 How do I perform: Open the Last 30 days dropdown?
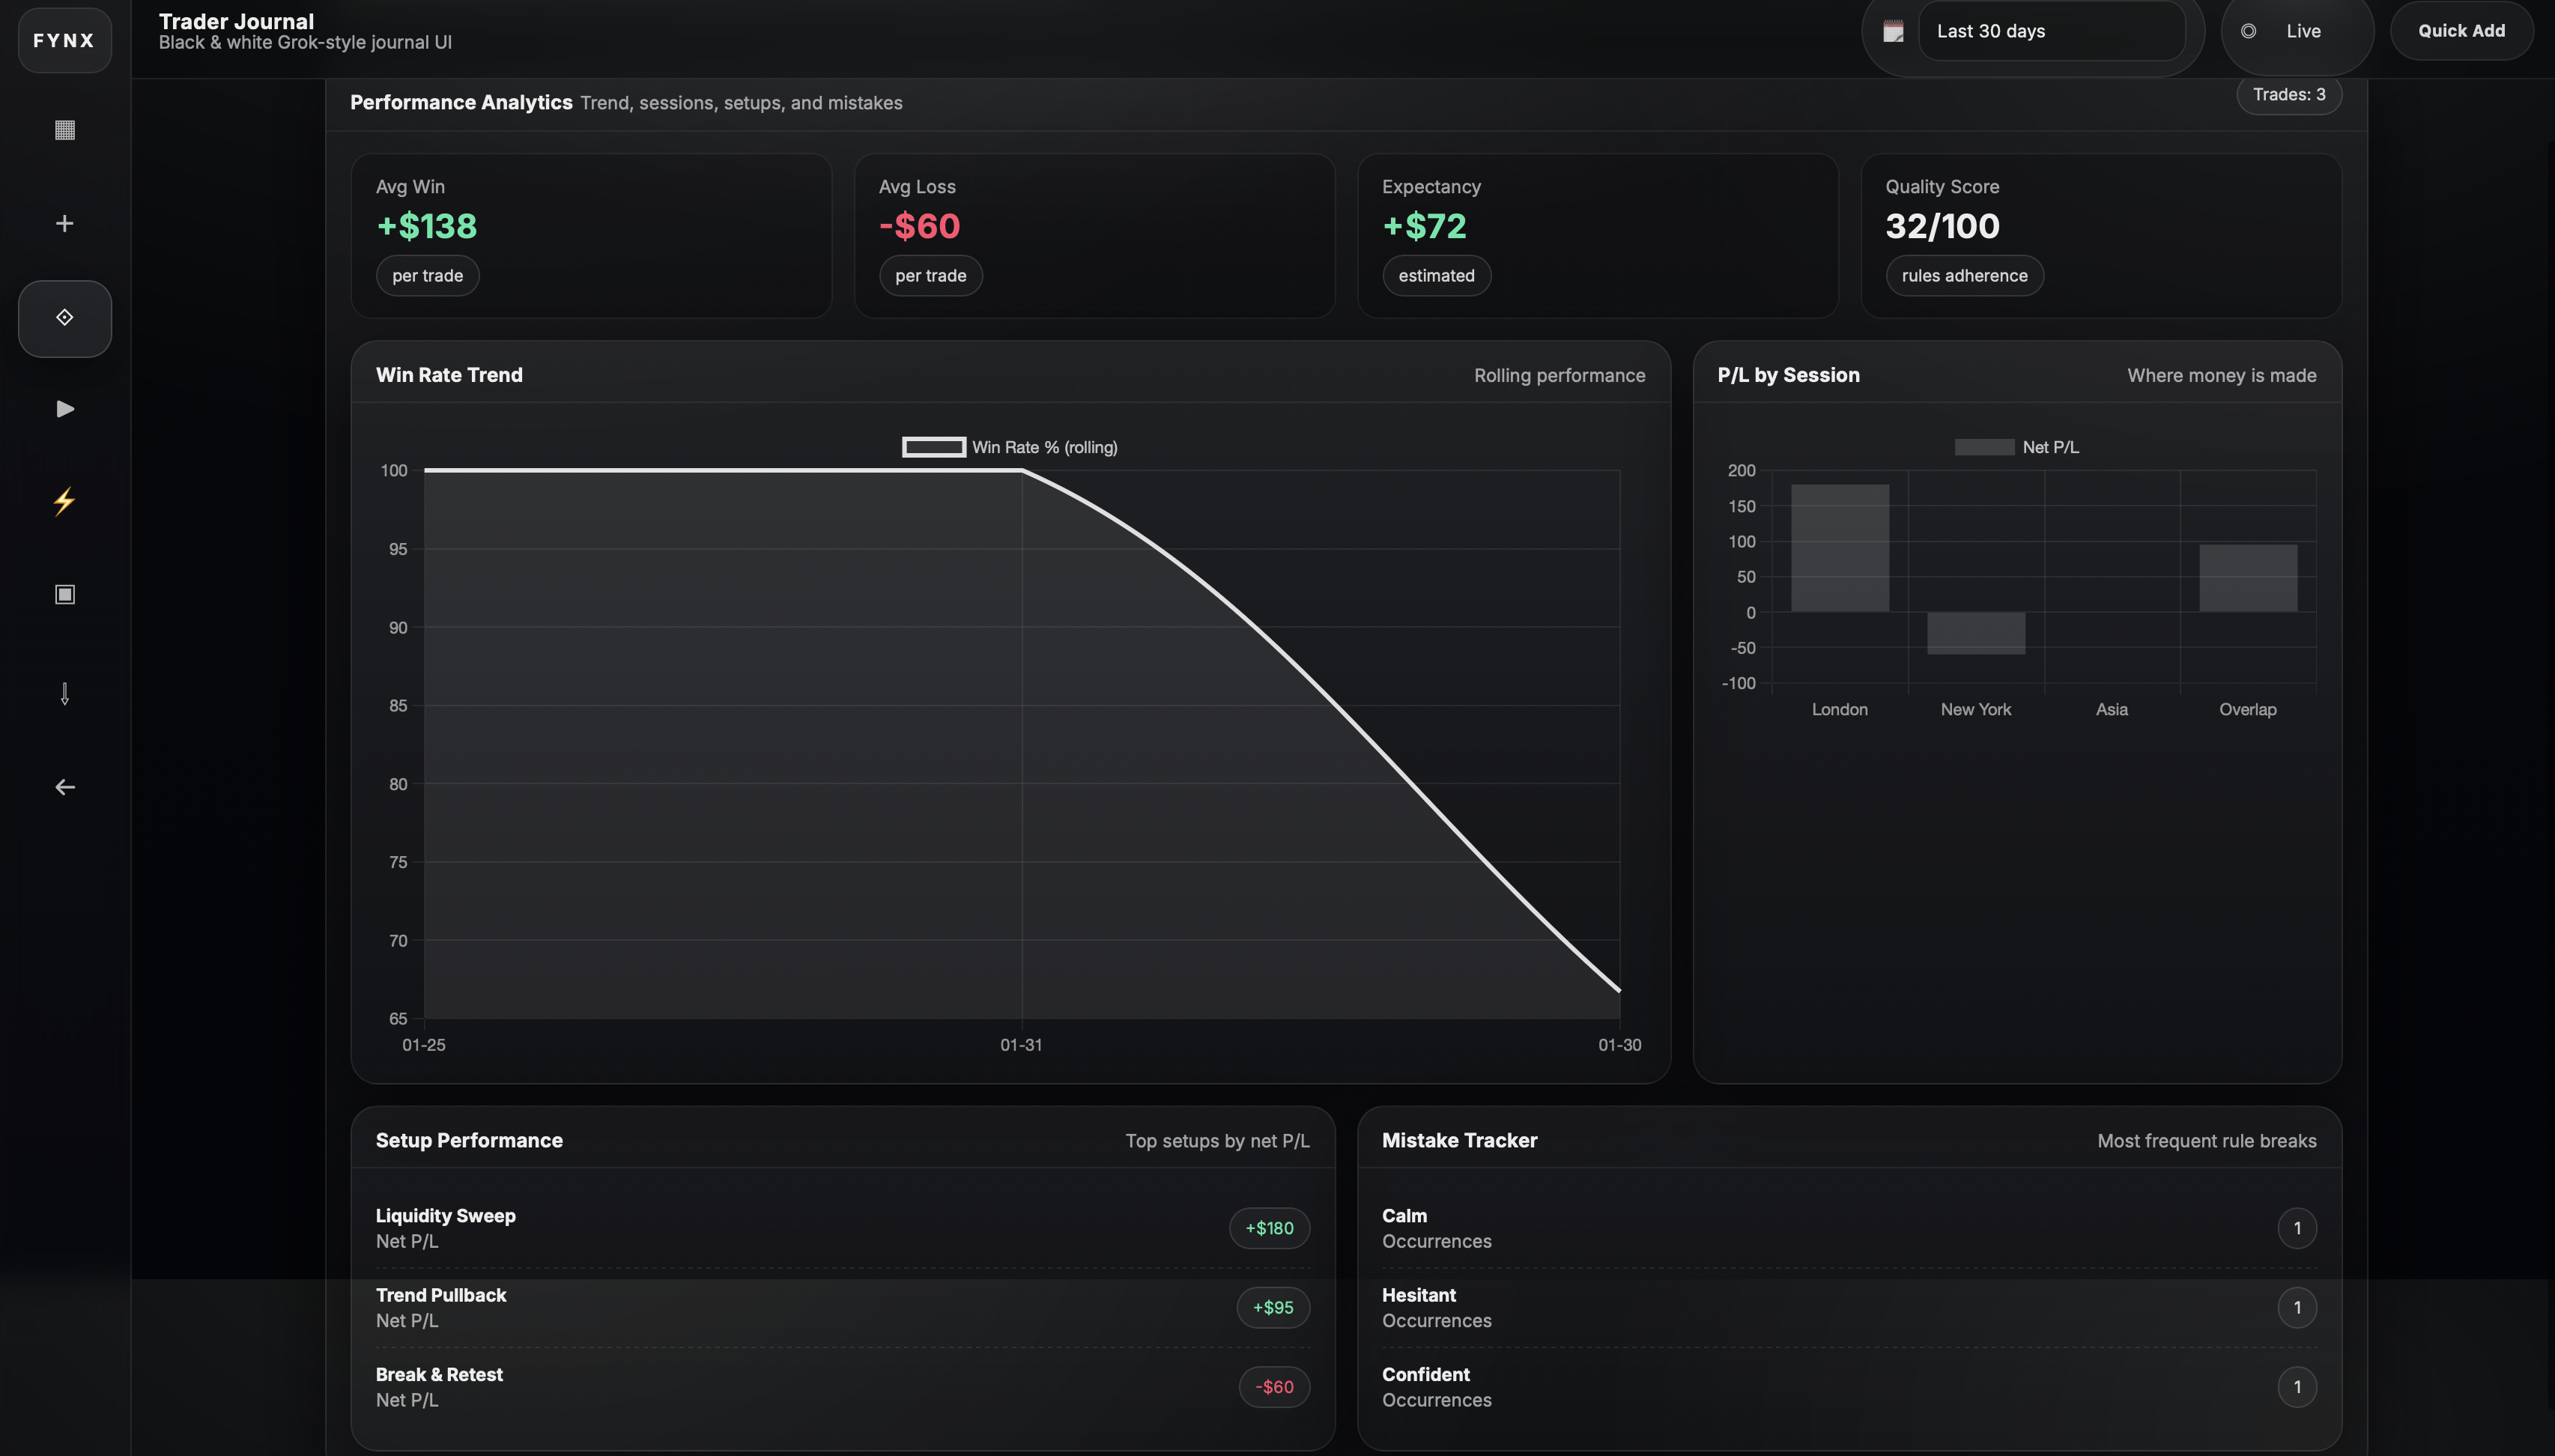click(x=2050, y=31)
